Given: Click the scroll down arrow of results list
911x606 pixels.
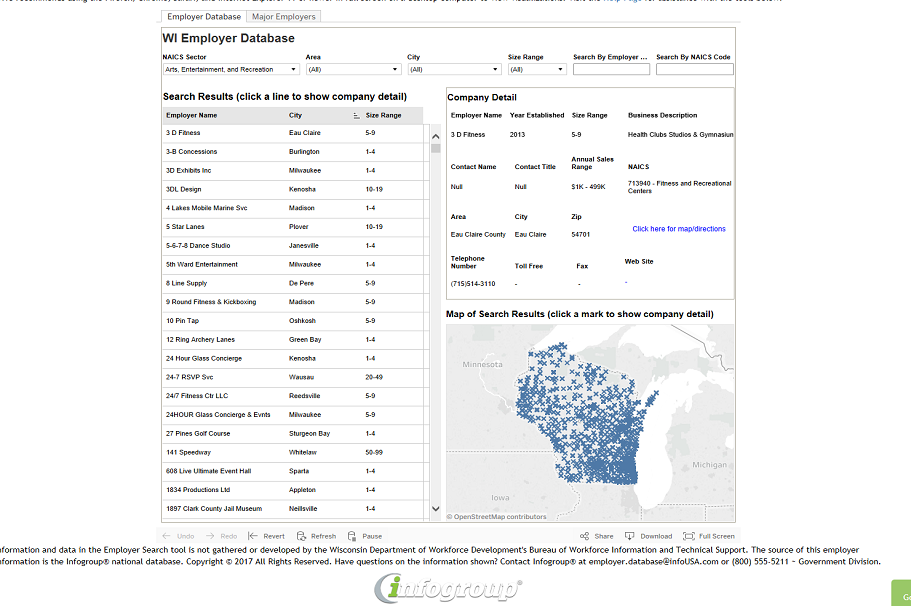Looking at the screenshot, I should click(436, 509).
